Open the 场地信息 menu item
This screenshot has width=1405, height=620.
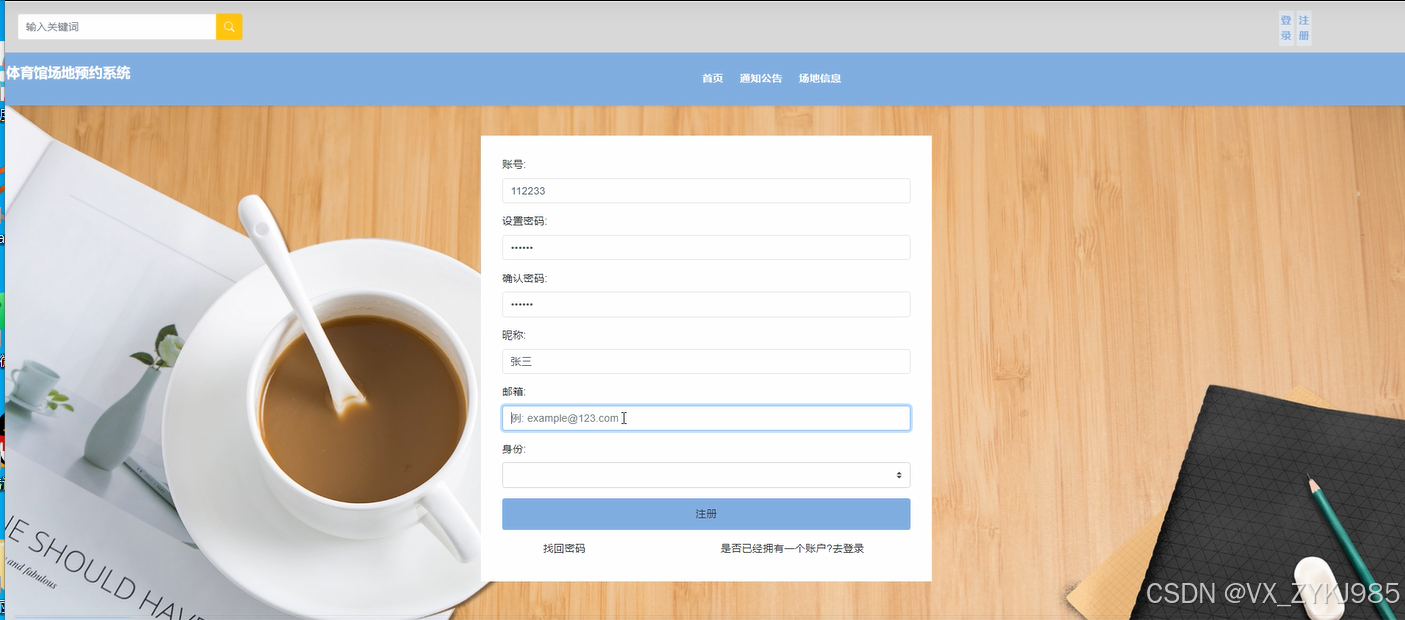coord(820,78)
